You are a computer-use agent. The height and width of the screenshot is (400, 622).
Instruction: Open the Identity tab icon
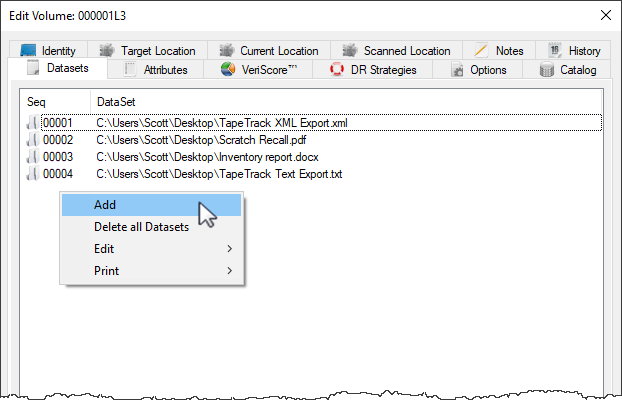[x=28, y=51]
